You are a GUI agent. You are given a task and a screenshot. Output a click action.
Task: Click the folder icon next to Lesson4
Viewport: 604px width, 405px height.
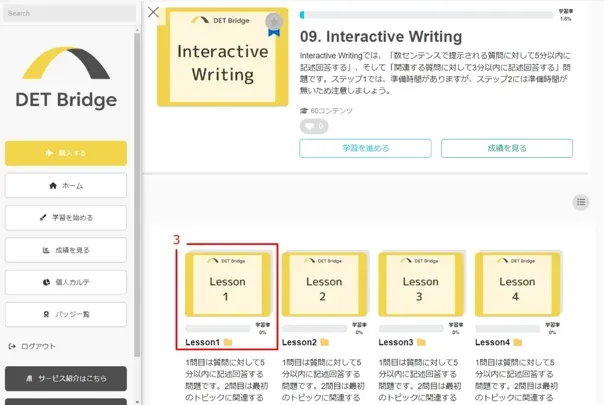pos(518,342)
